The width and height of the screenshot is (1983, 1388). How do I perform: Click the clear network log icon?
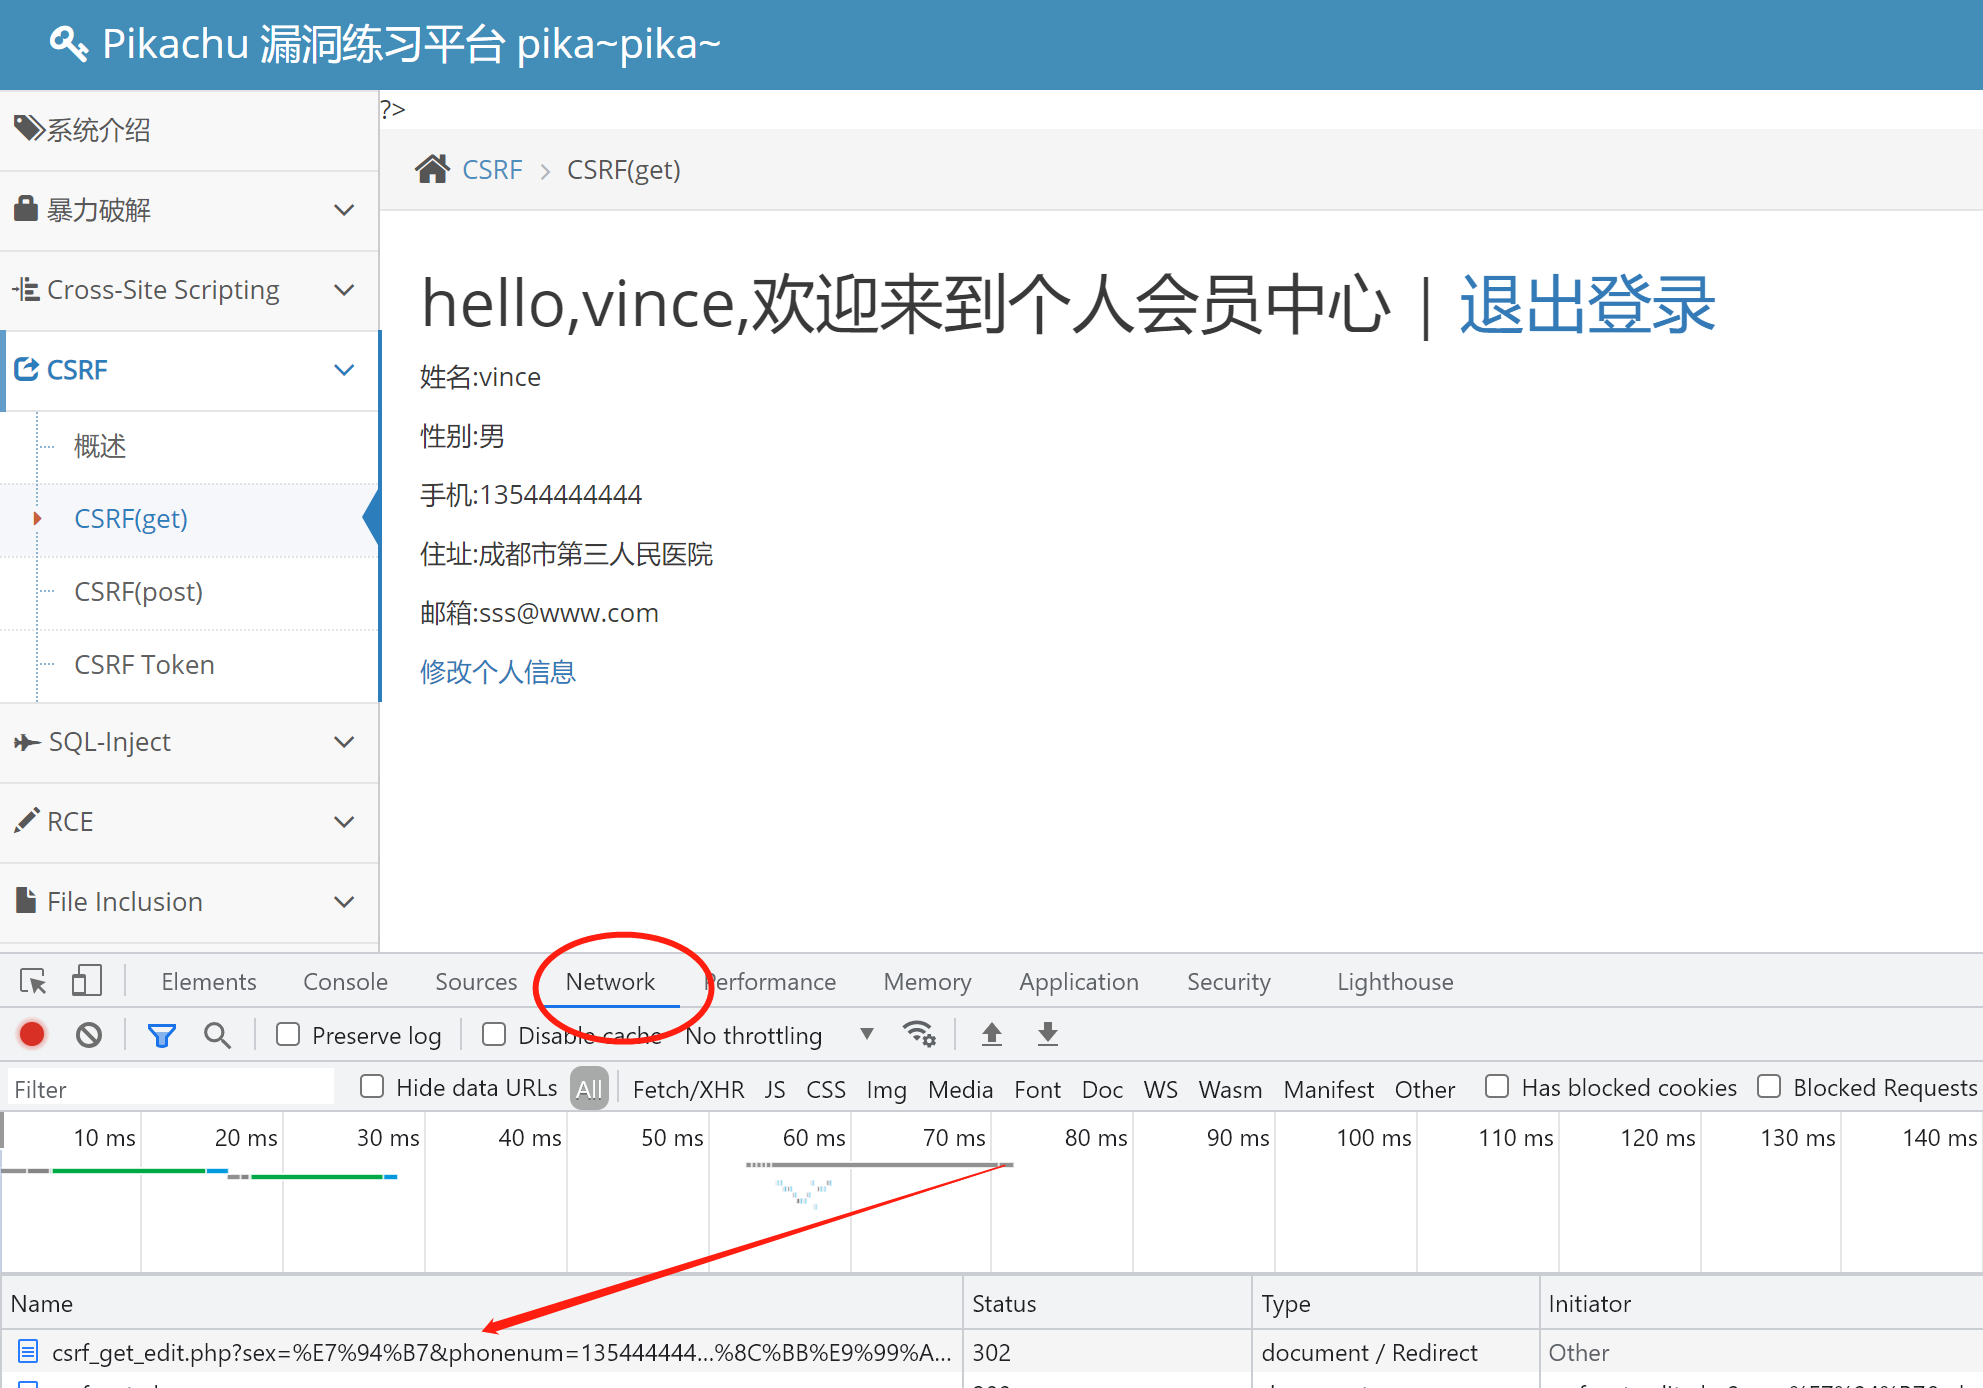pyautogui.click(x=89, y=1035)
